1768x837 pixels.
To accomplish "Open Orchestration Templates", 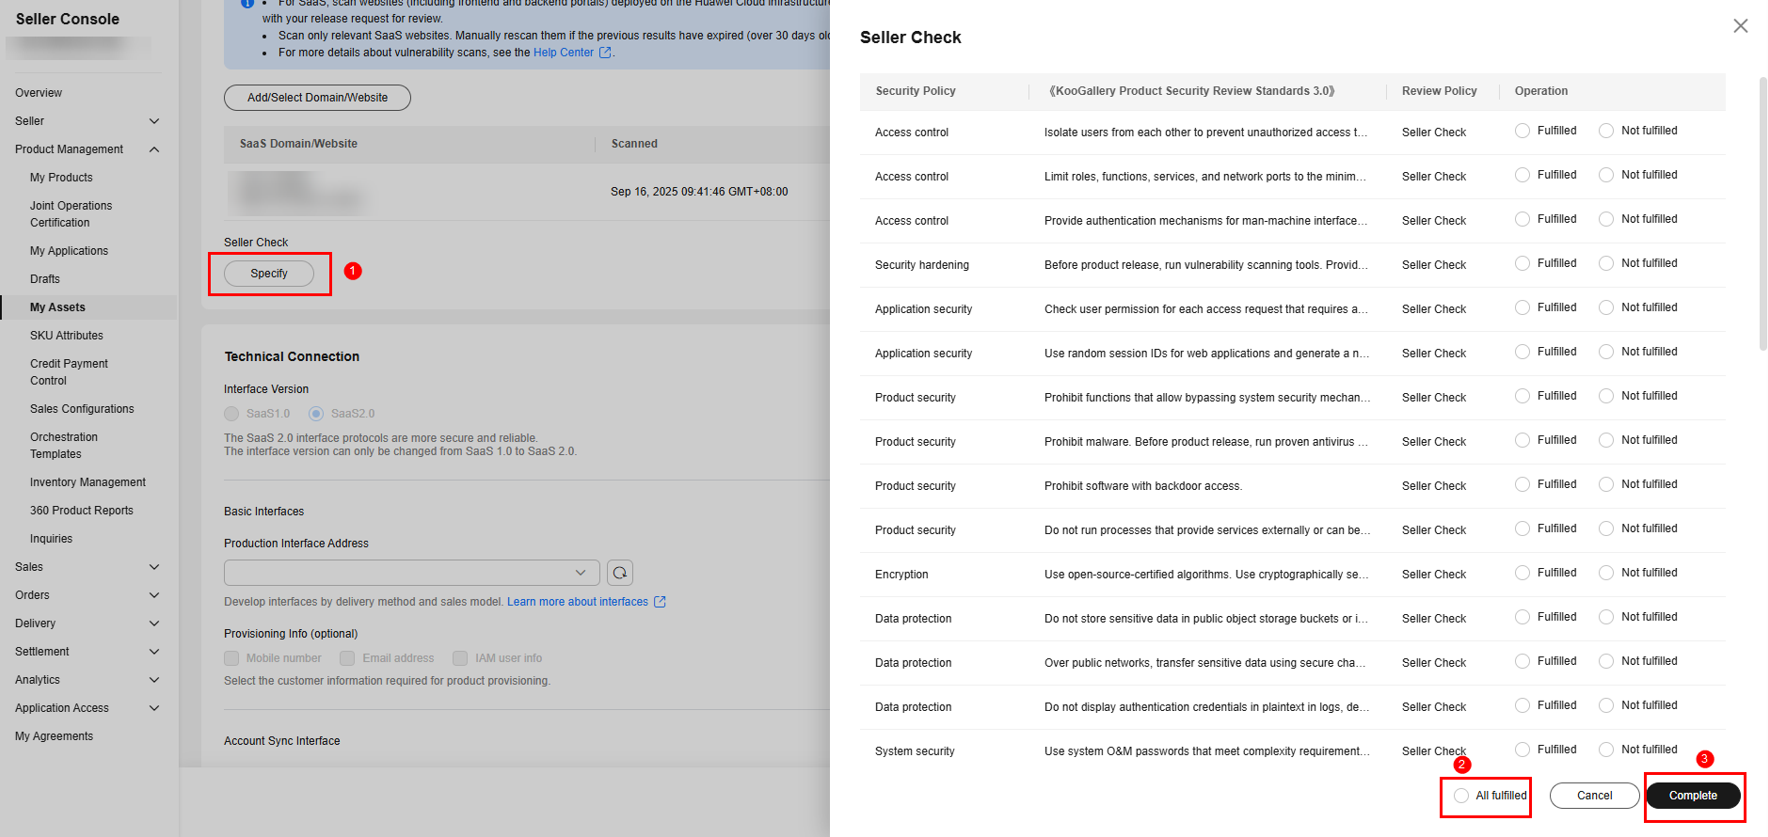I will 64,445.
